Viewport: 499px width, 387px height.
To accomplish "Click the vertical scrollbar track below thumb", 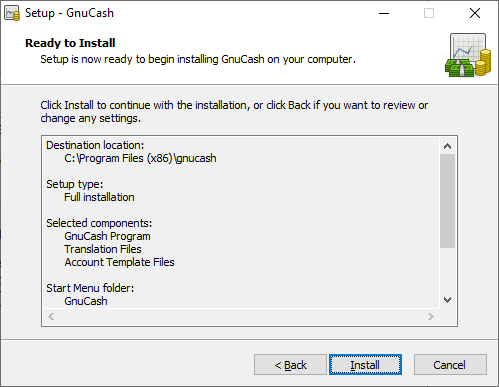I will coord(447,270).
